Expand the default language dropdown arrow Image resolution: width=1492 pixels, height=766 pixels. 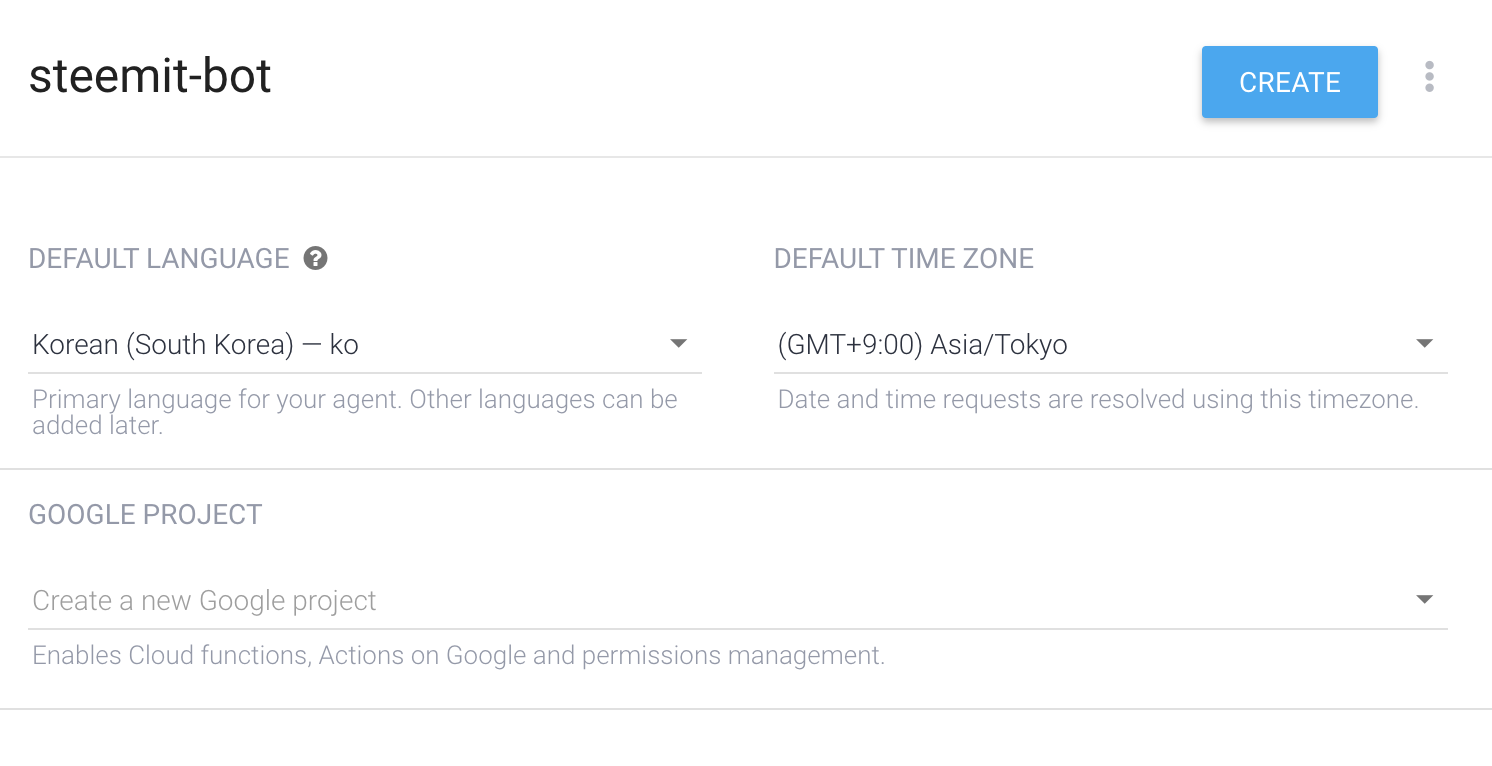click(678, 344)
